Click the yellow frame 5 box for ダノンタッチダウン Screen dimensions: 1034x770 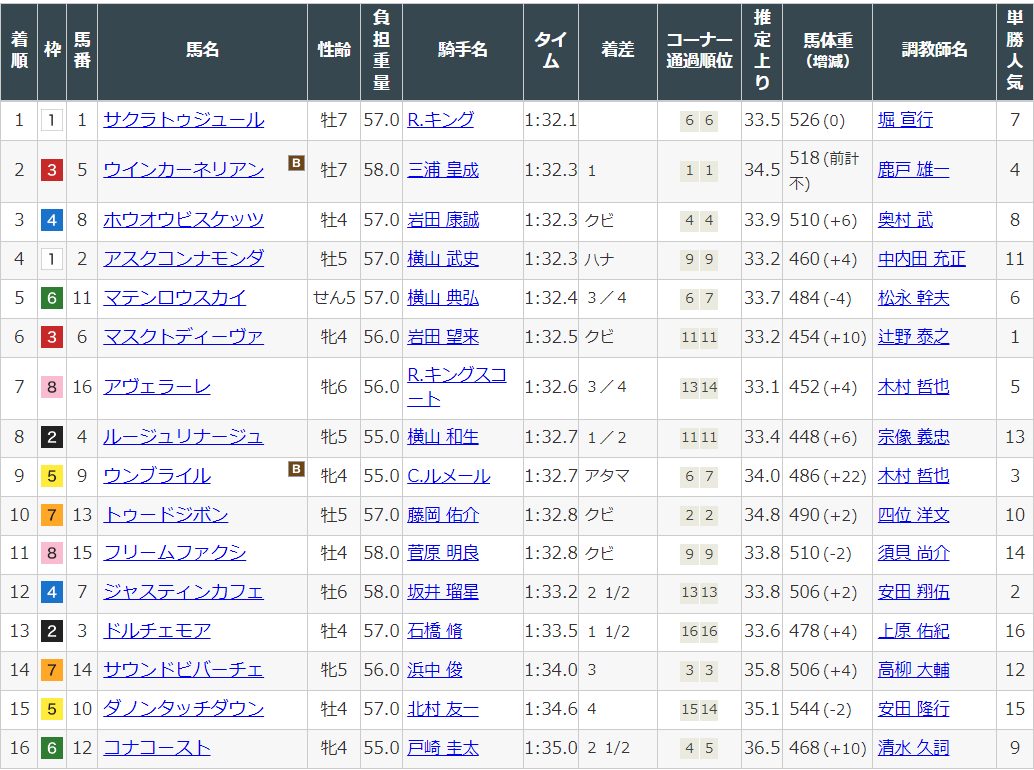[52, 709]
